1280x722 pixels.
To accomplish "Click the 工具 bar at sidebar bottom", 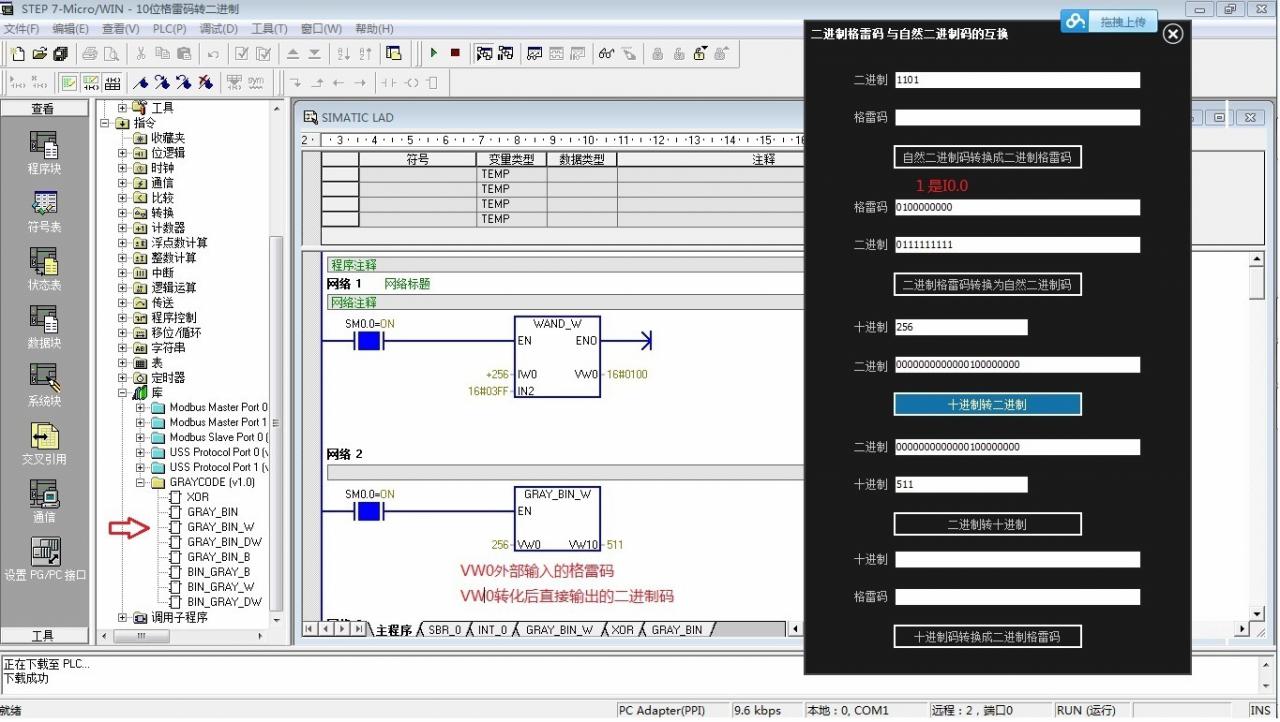I will point(43,636).
